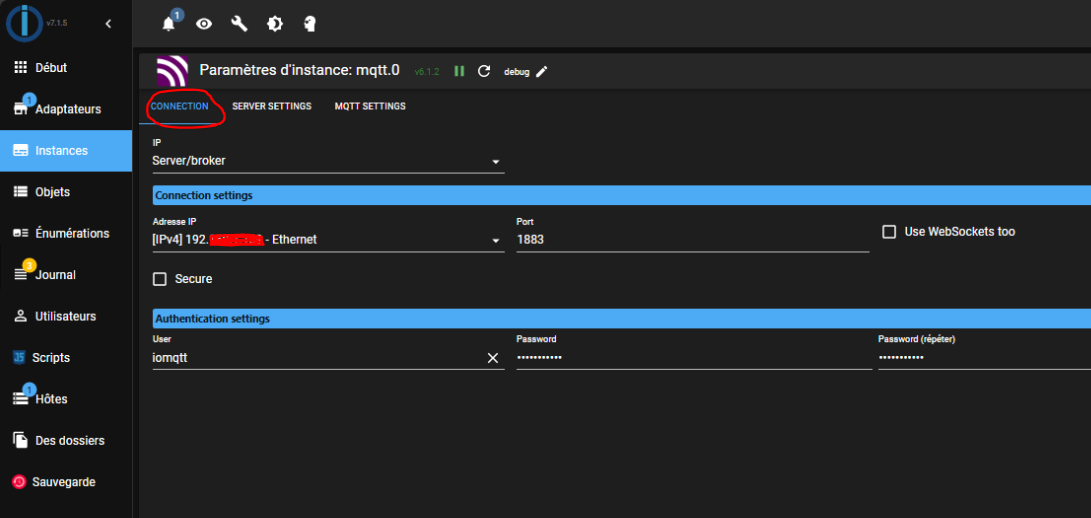
Task: Enable the Secure checkbox
Action: [160, 279]
